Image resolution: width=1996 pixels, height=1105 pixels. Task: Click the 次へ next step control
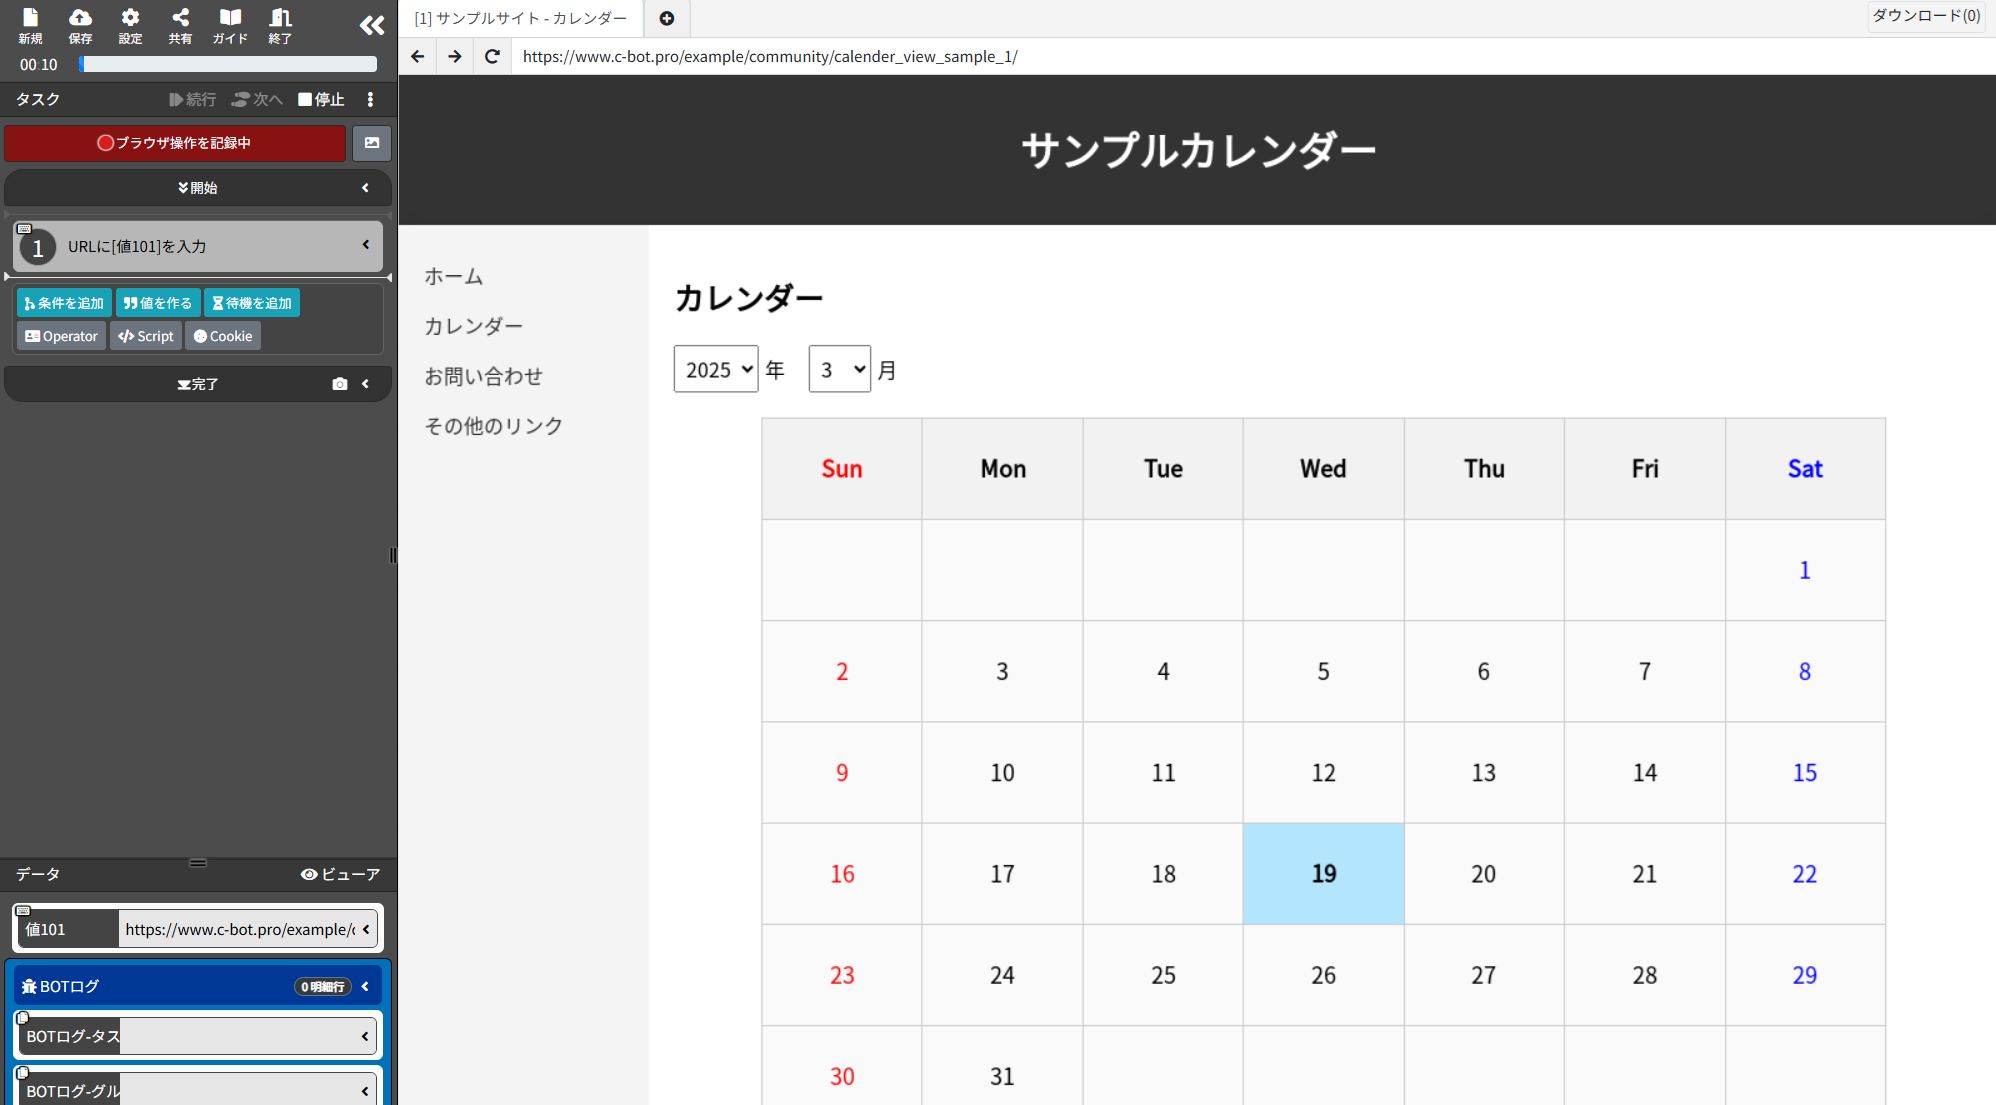click(x=257, y=99)
